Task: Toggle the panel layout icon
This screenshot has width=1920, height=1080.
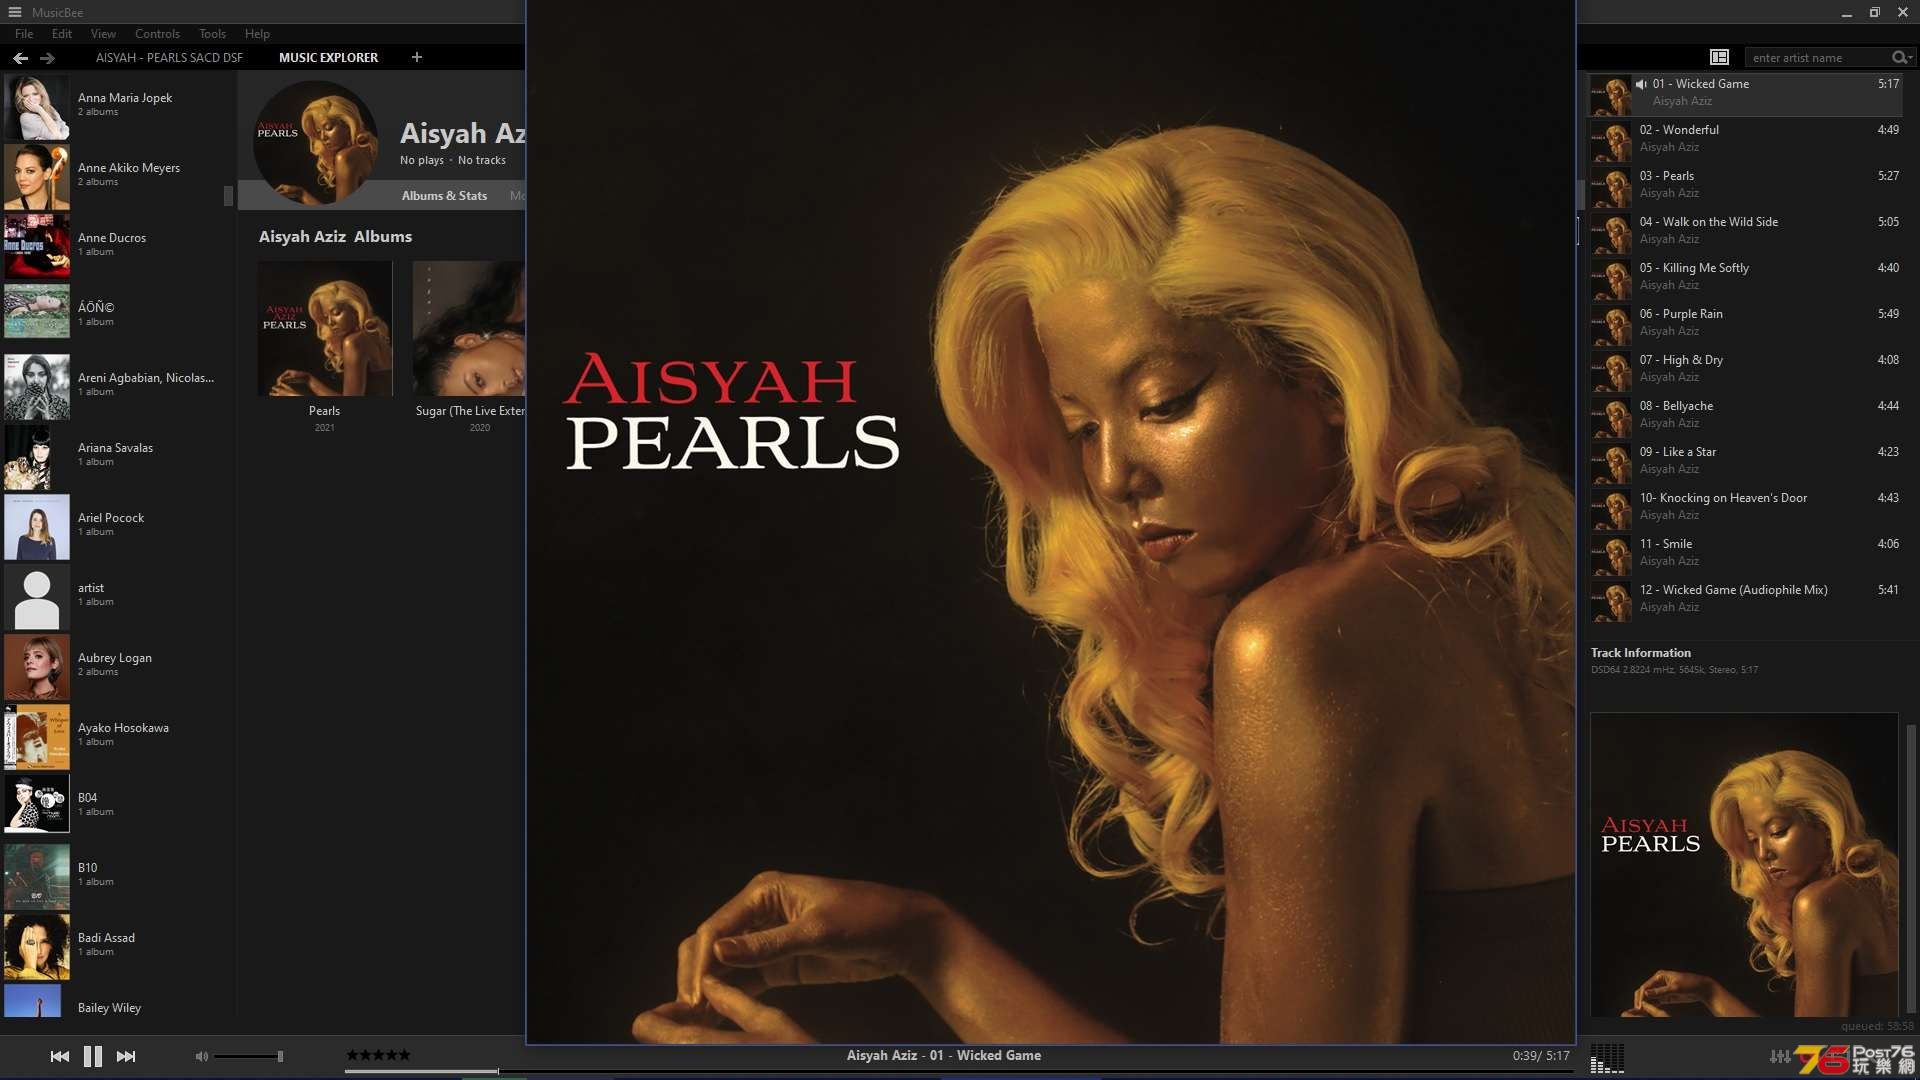Action: point(1719,57)
